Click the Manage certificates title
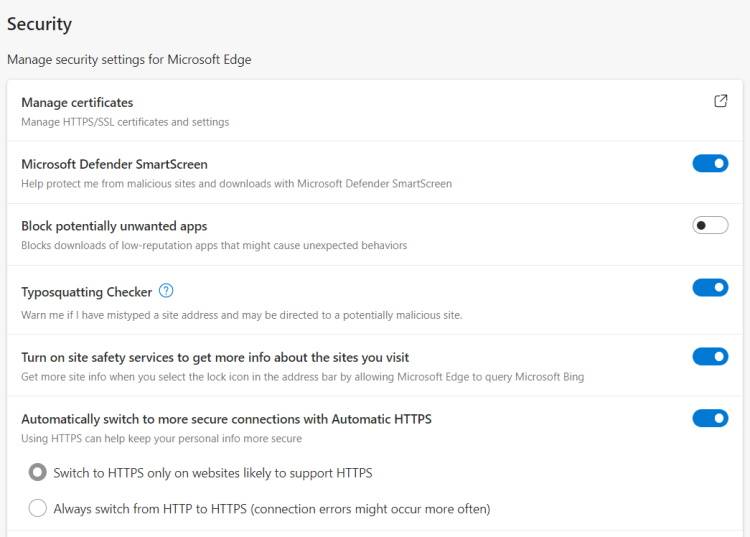 [x=77, y=102]
